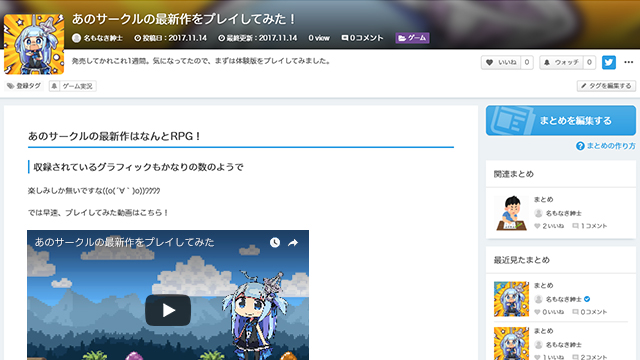Open video title あのサークルの最新作をプレイしてみた
This screenshot has width=640, height=360.
[x=124, y=242]
